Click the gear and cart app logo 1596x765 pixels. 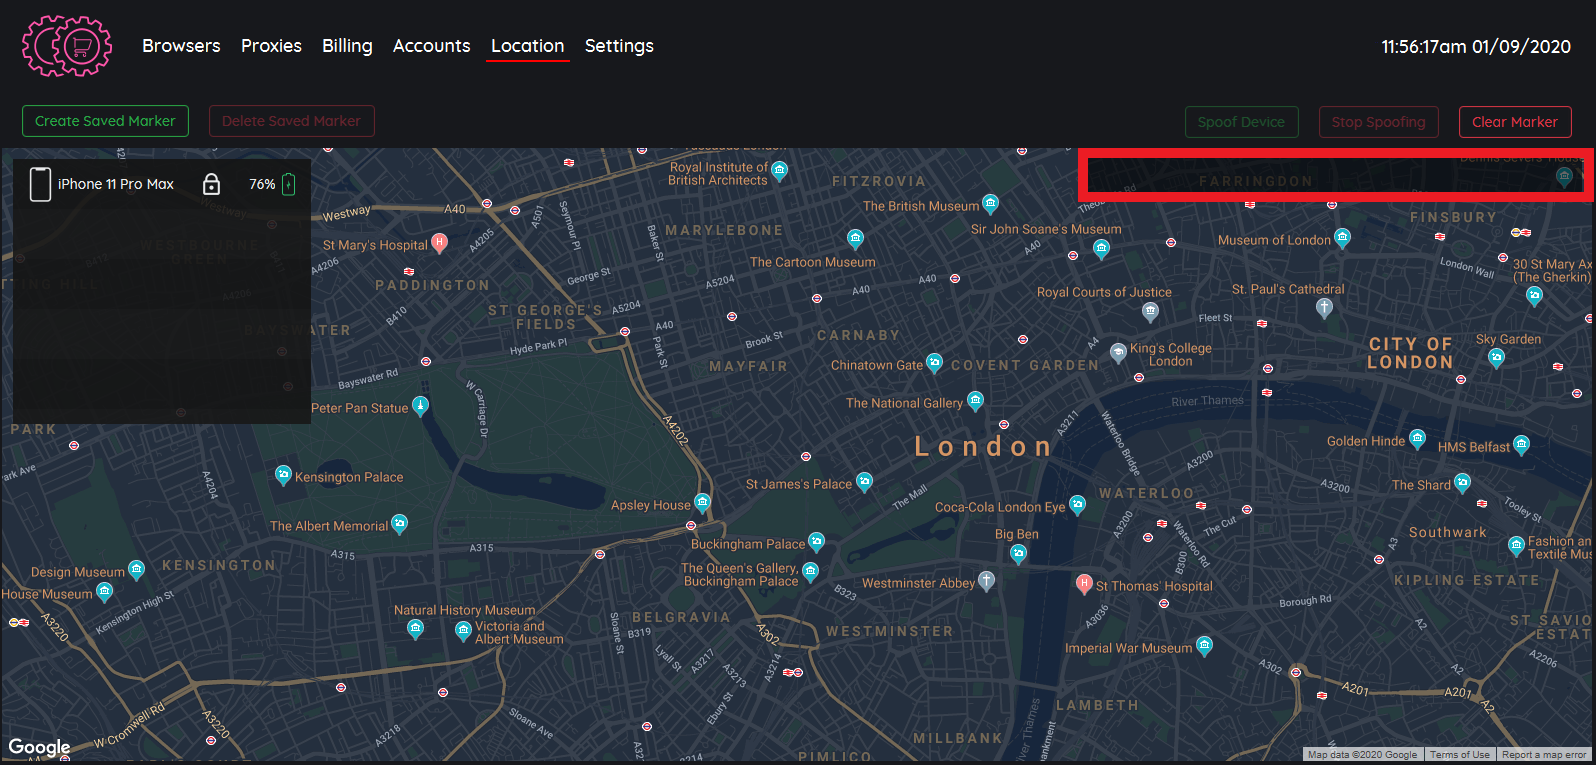coord(67,46)
